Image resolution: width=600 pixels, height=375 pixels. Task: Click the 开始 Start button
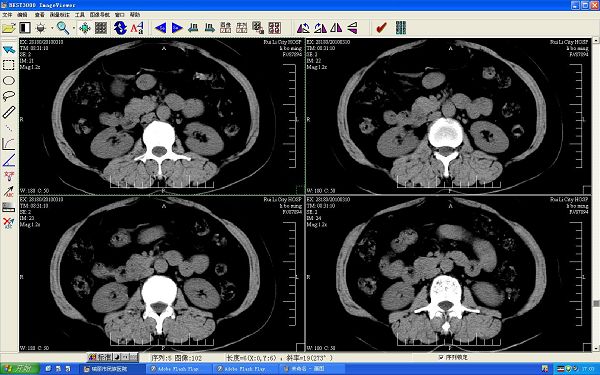click(x=20, y=369)
